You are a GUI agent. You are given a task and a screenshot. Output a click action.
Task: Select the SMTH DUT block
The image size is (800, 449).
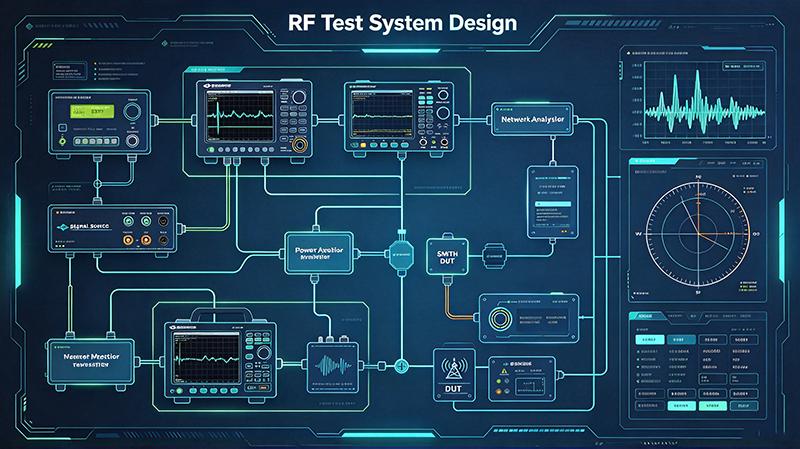pyautogui.click(x=447, y=257)
